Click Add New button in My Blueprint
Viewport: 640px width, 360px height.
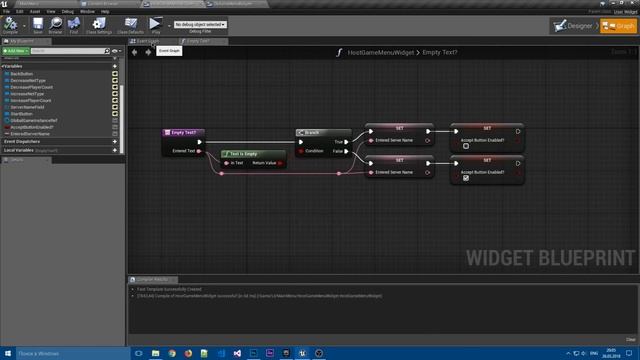pos(16,51)
